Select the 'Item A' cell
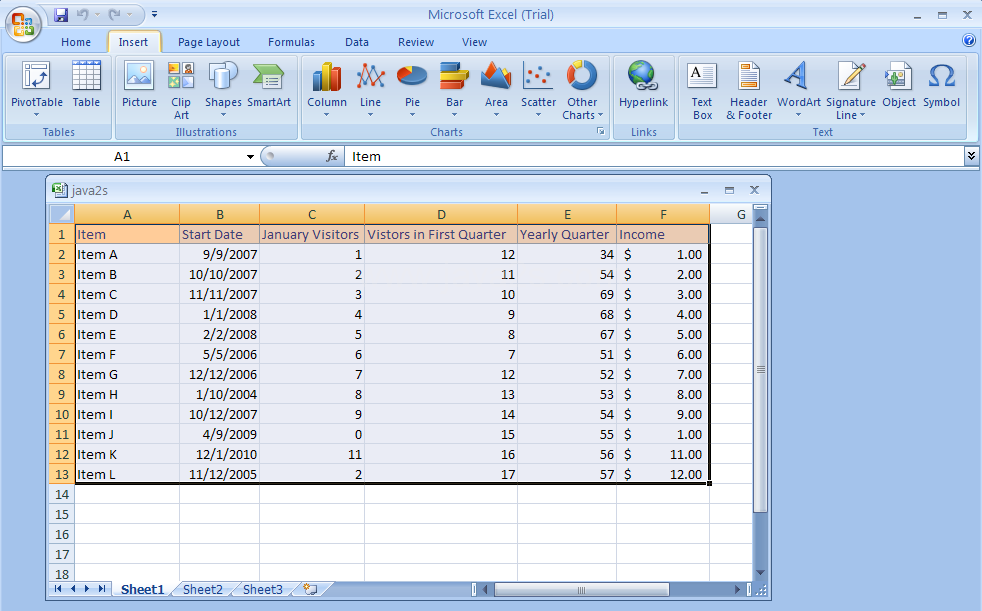Image resolution: width=982 pixels, height=611 pixels. [127, 254]
